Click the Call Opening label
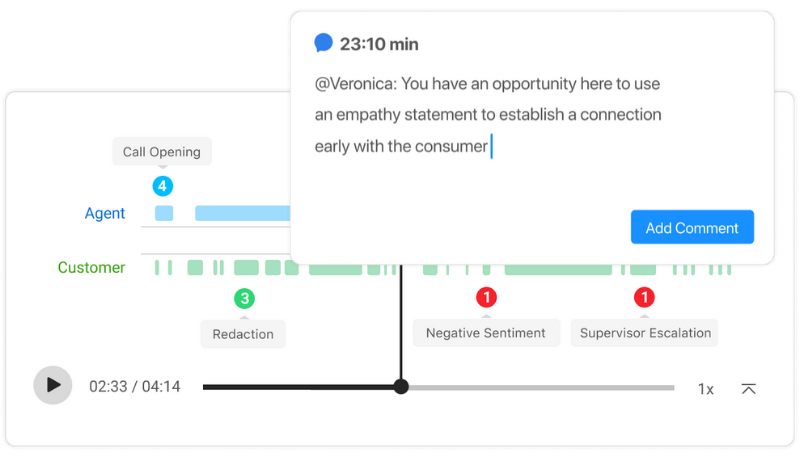This screenshot has height=462, width=800. 162,151
